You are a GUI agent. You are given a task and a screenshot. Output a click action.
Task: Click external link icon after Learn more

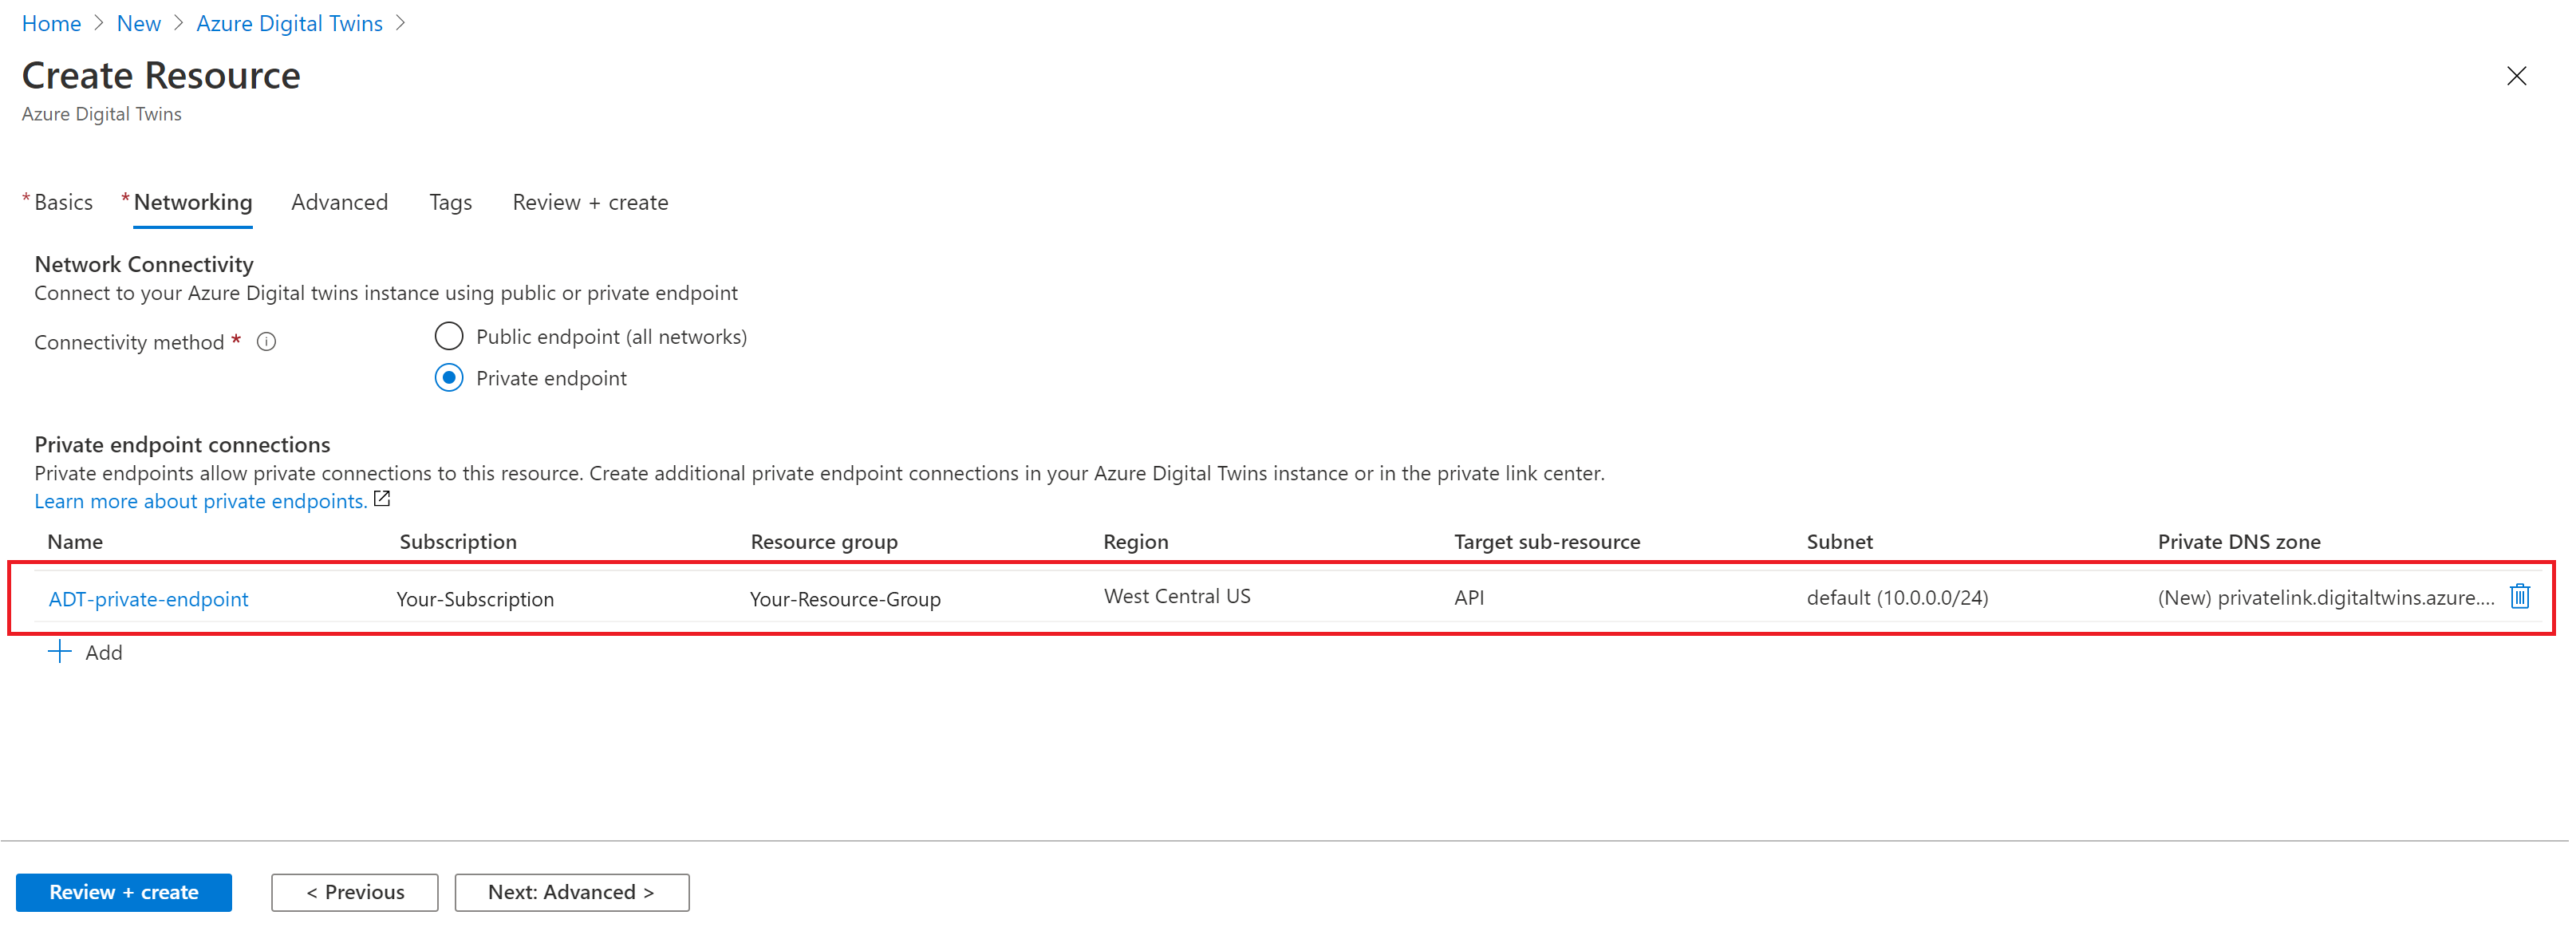tap(382, 499)
